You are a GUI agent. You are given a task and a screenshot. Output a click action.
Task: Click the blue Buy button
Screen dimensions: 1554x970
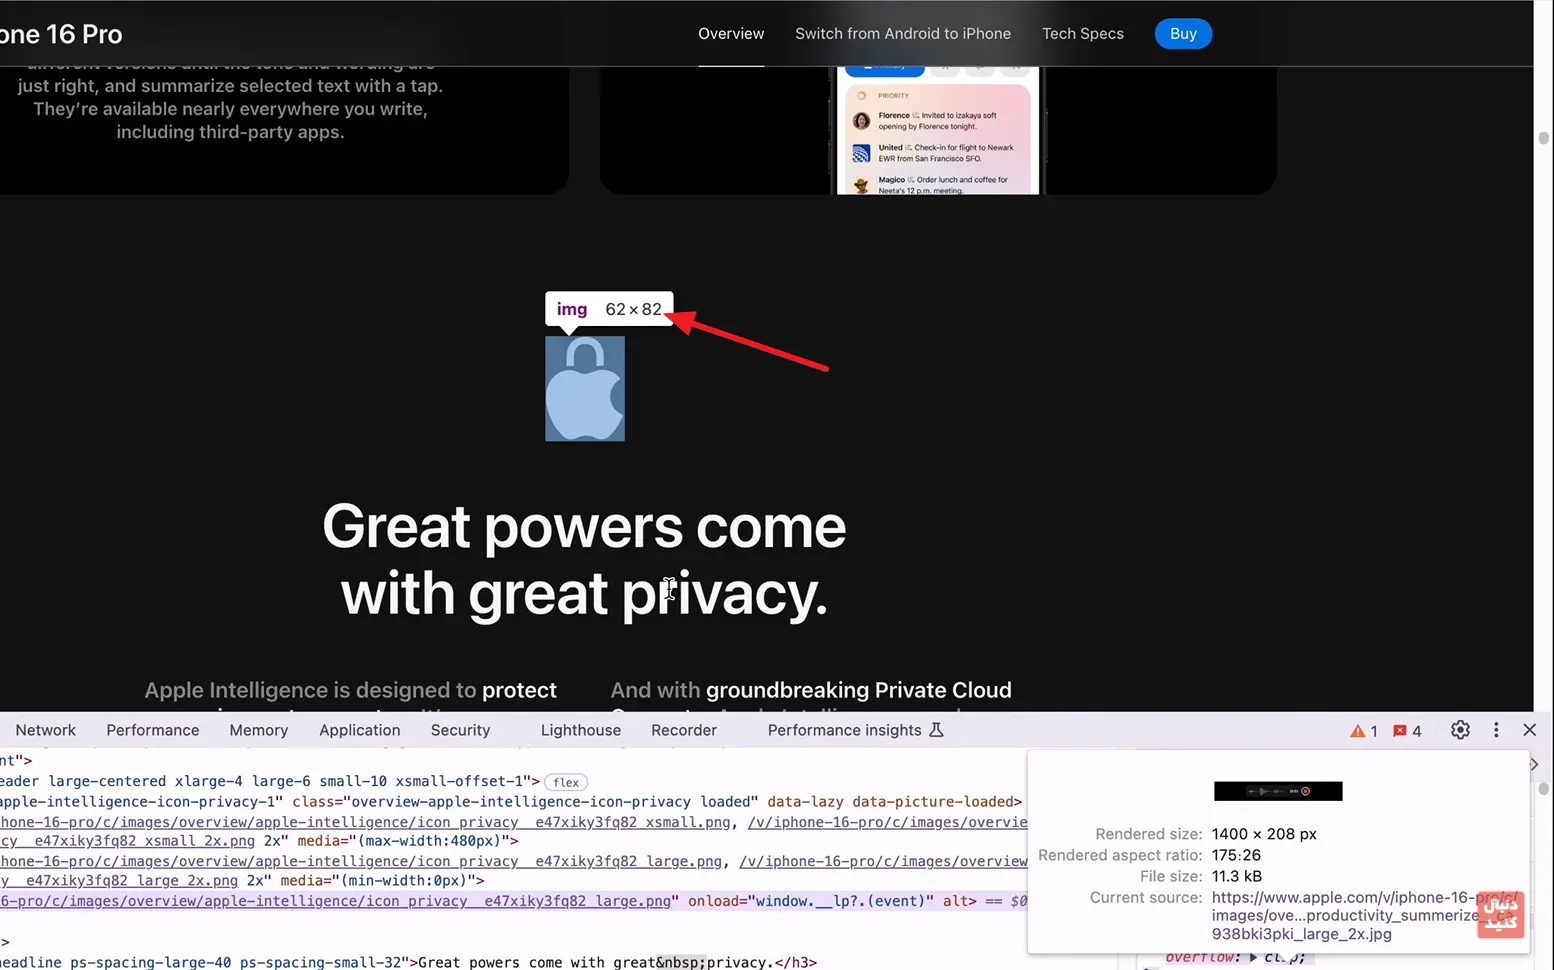coord(1183,34)
